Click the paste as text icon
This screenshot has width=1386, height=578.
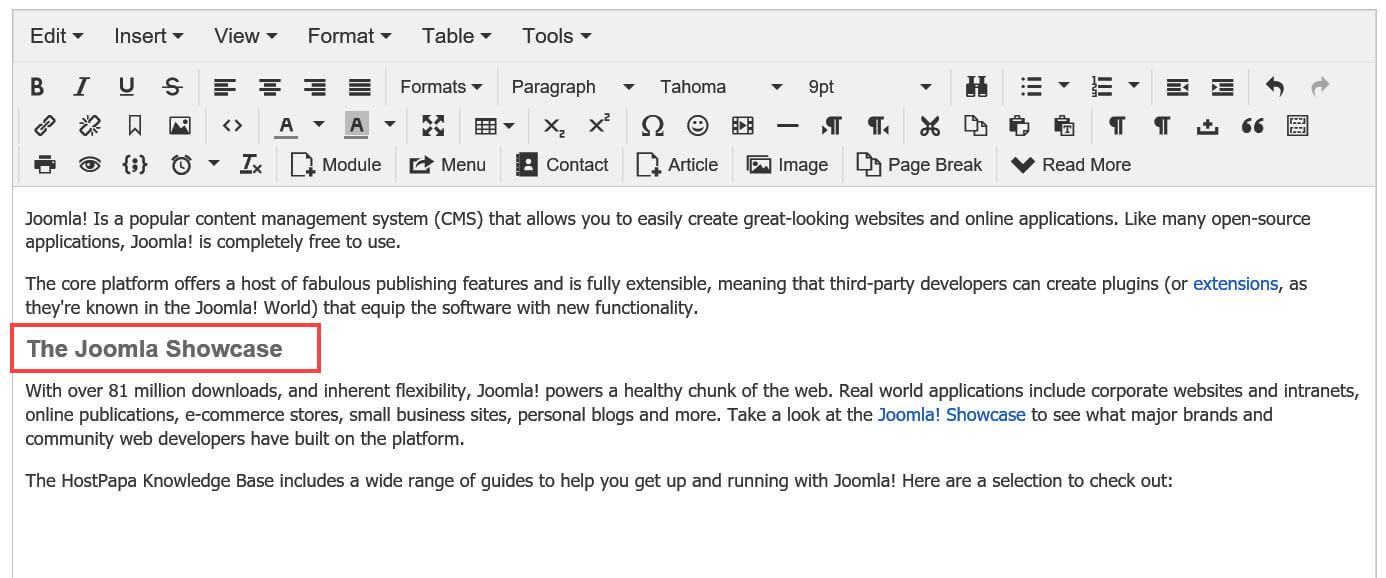pos(1064,126)
